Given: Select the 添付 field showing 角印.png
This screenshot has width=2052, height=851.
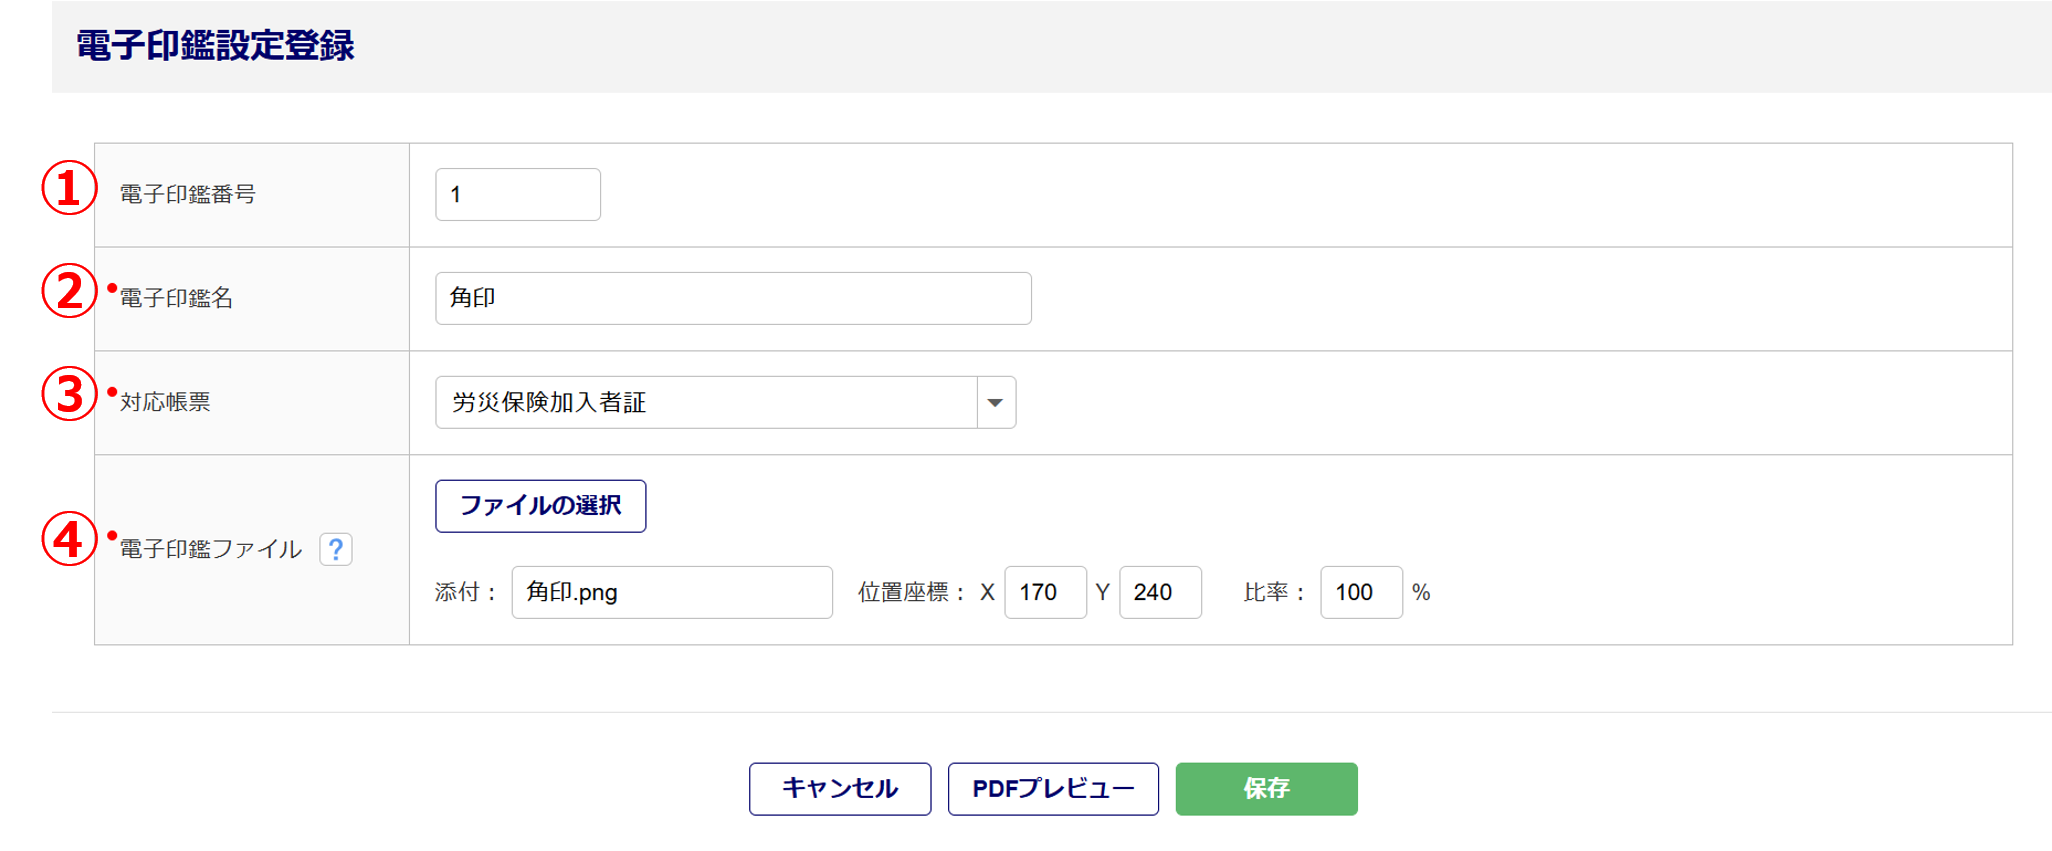Looking at the screenshot, I should (x=671, y=593).
